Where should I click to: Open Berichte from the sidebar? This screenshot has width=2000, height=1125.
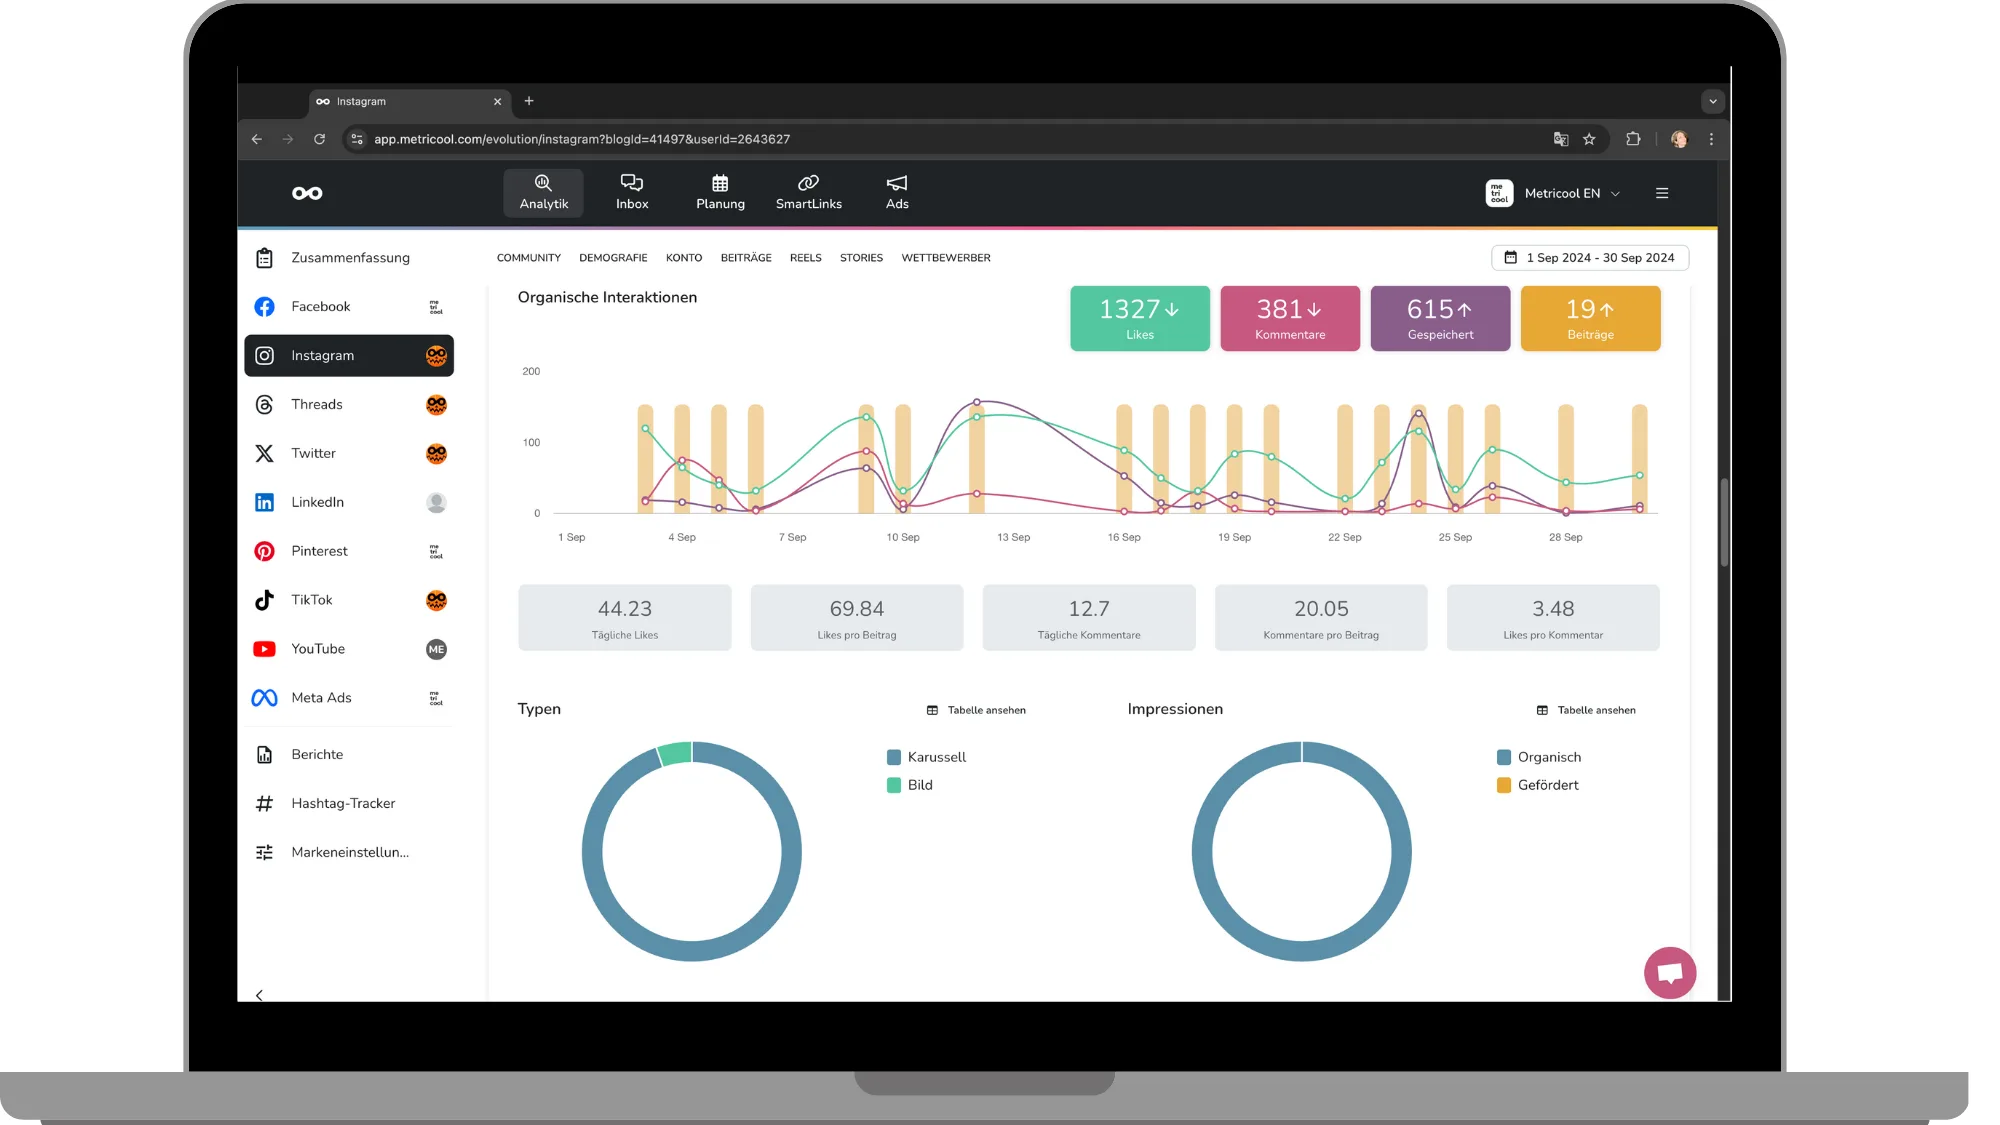pos(316,754)
